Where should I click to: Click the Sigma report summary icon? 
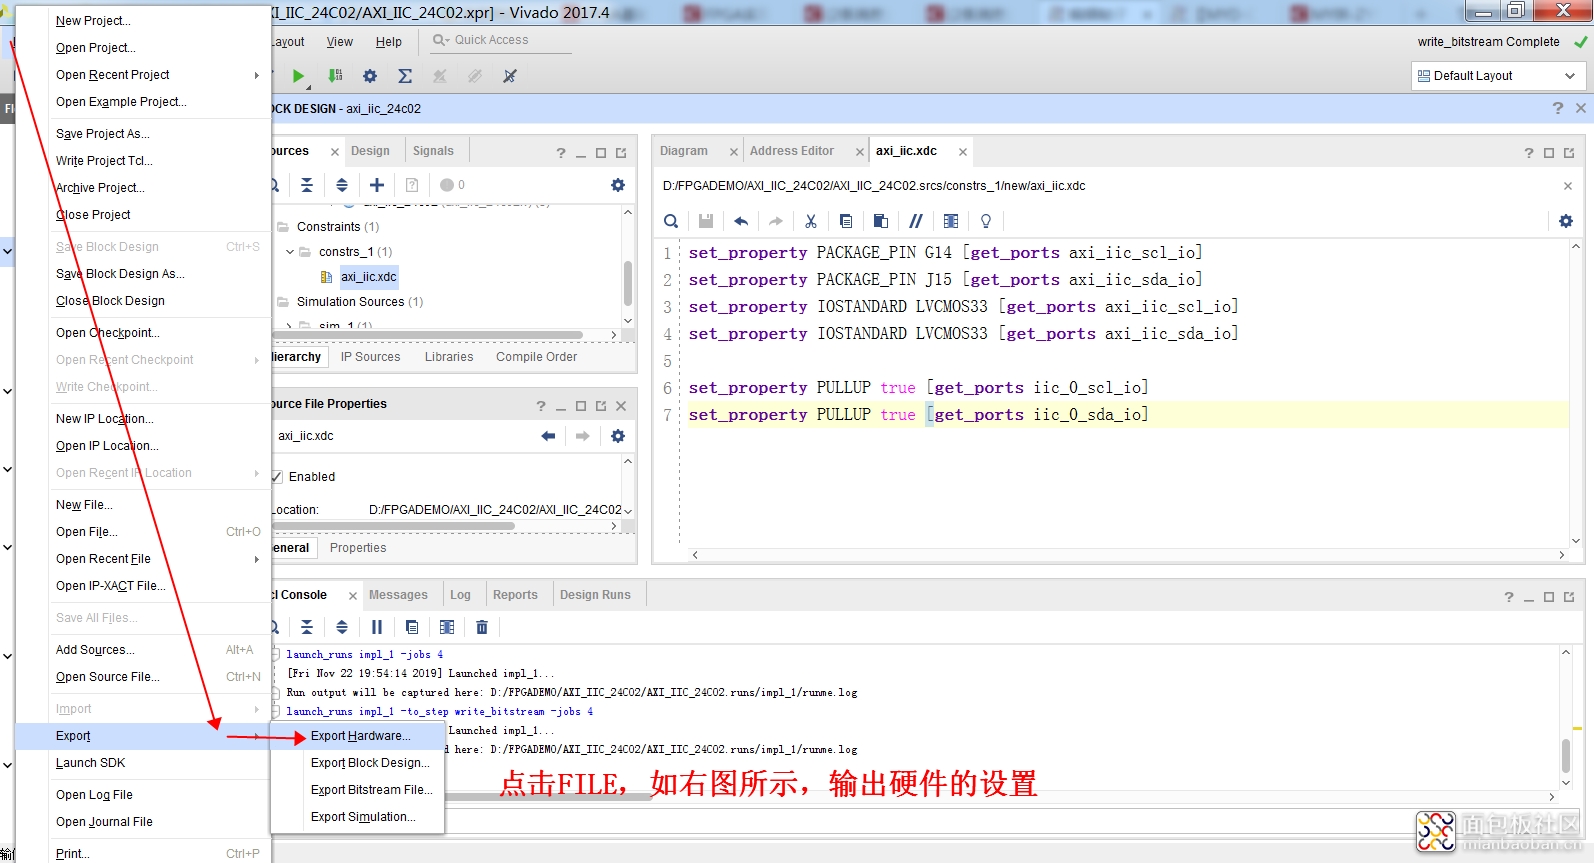[405, 76]
